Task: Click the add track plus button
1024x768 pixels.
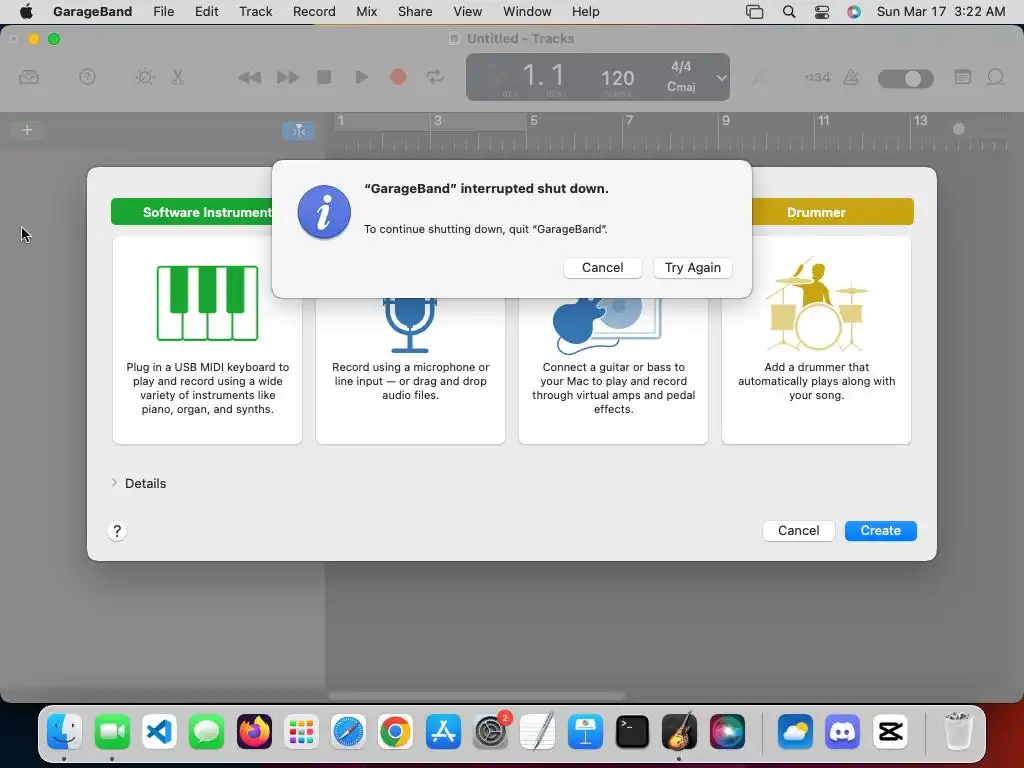Action: [27, 130]
